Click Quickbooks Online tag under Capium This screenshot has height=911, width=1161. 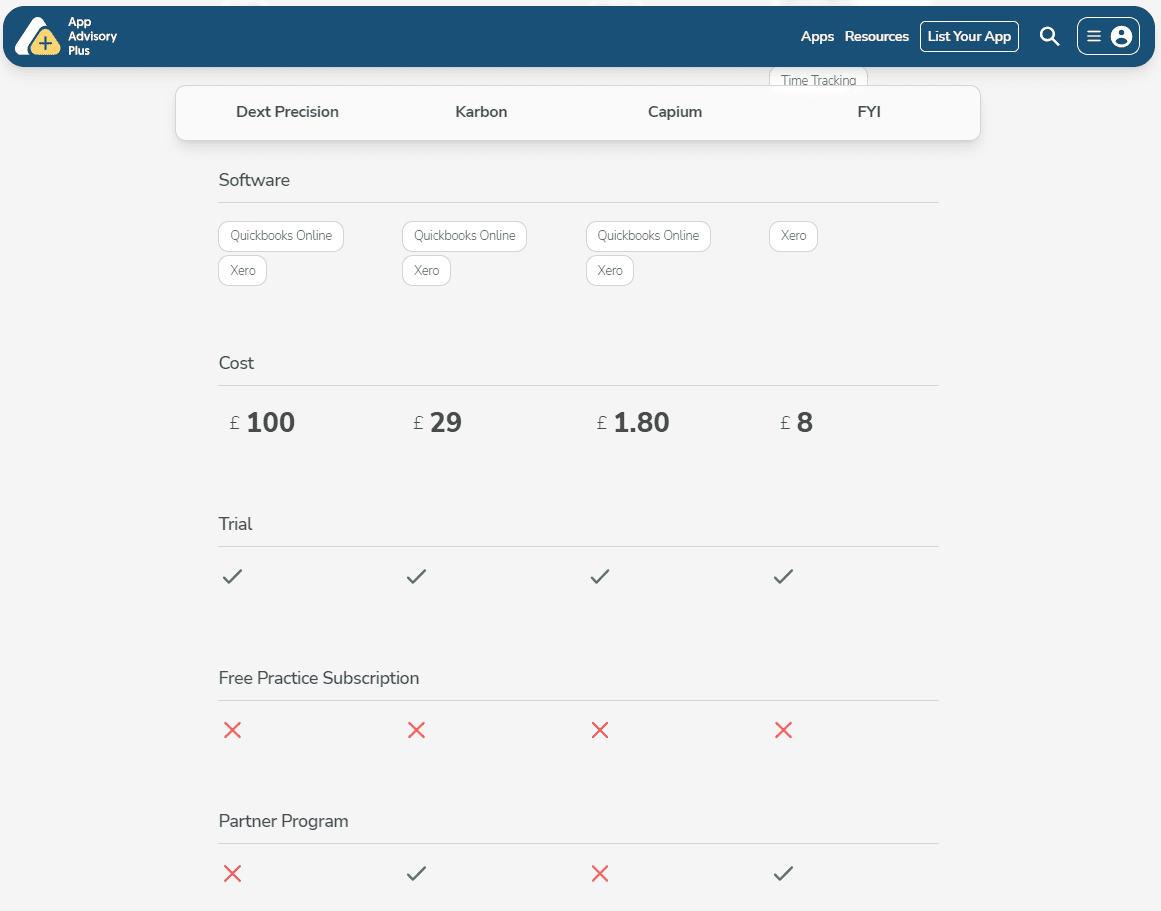coord(648,236)
